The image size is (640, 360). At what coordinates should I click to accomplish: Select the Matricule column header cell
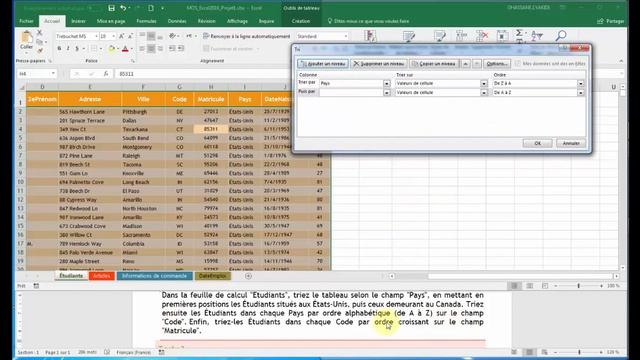(211, 99)
